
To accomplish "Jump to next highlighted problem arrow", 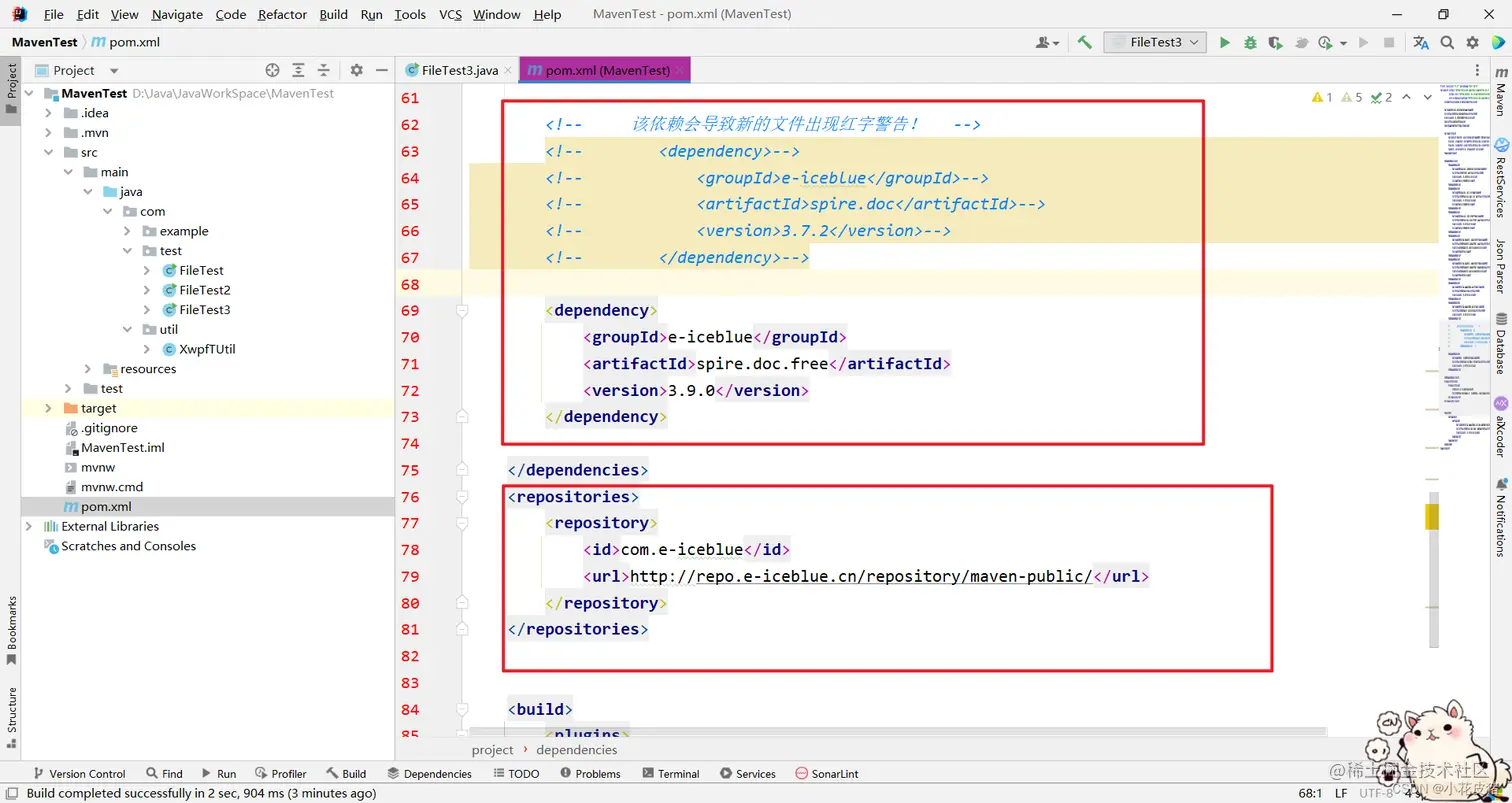I will pyautogui.click(x=1427, y=97).
